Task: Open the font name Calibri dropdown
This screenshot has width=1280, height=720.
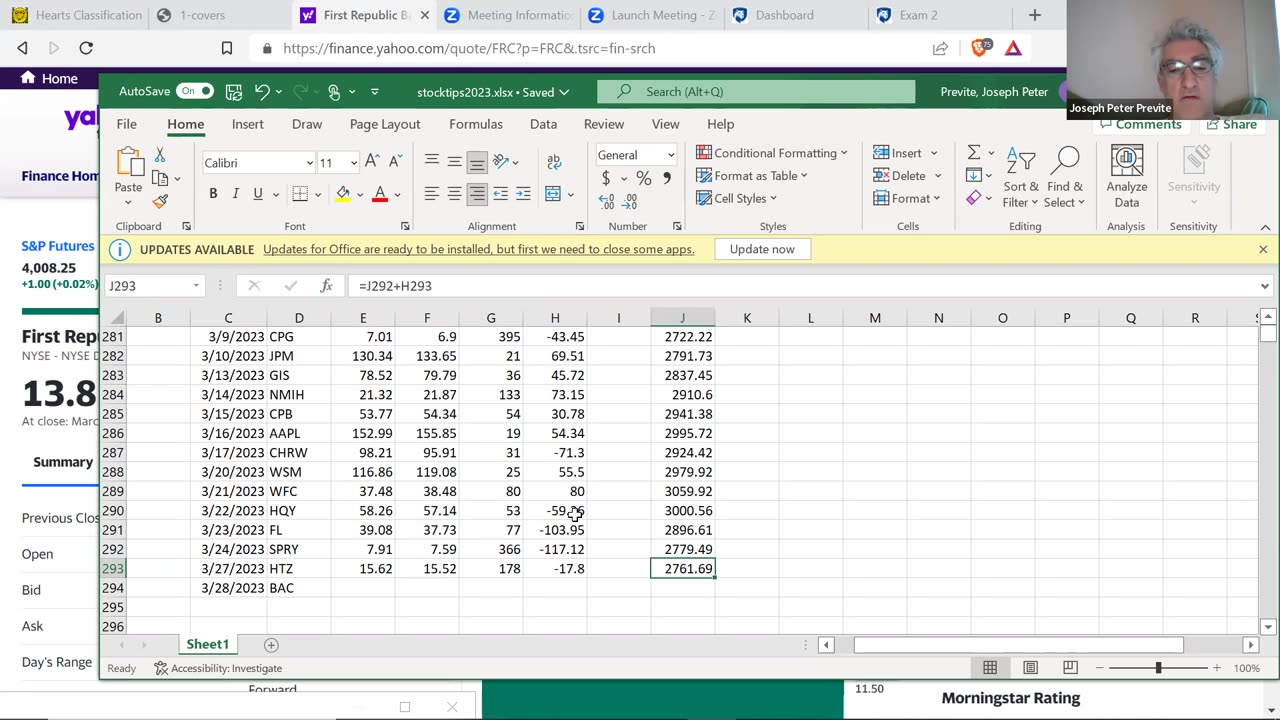Action: pos(309,163)
